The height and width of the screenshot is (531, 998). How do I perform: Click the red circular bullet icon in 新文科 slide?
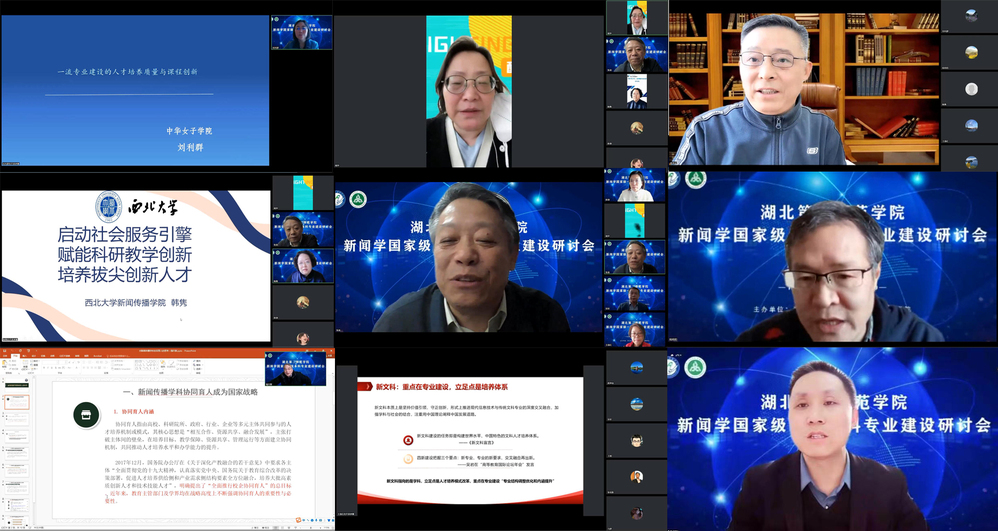tap(408, 439)
